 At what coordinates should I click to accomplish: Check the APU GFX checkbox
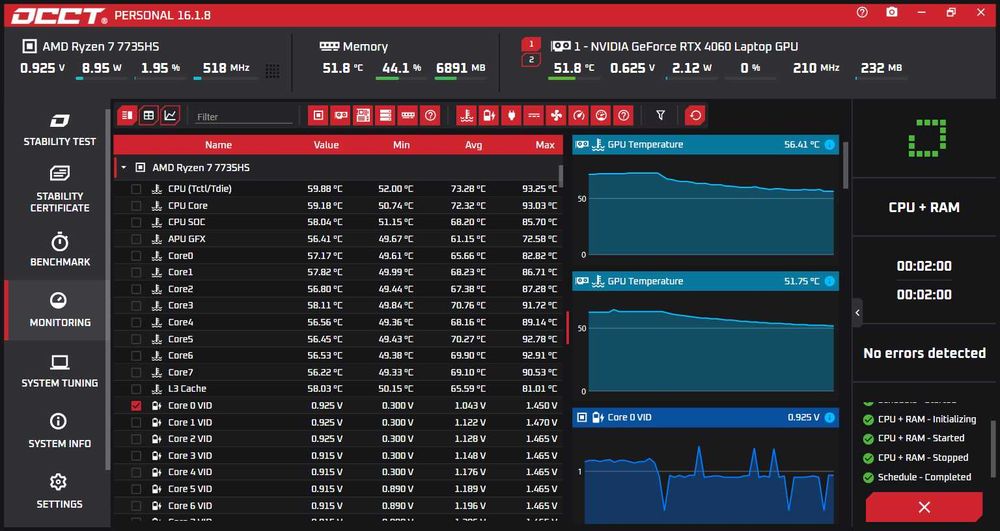coord(136,239)
